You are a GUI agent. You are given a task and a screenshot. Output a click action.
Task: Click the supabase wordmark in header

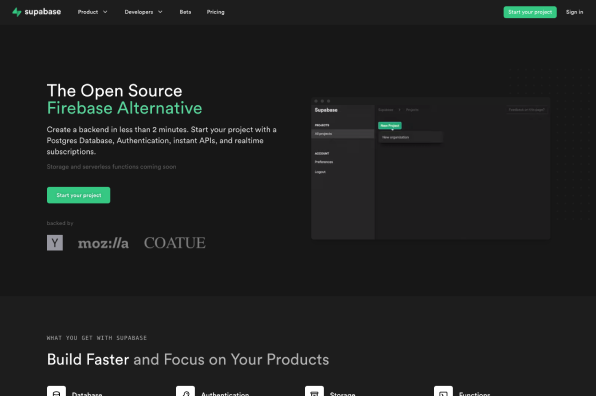click(x=43, y=12)
